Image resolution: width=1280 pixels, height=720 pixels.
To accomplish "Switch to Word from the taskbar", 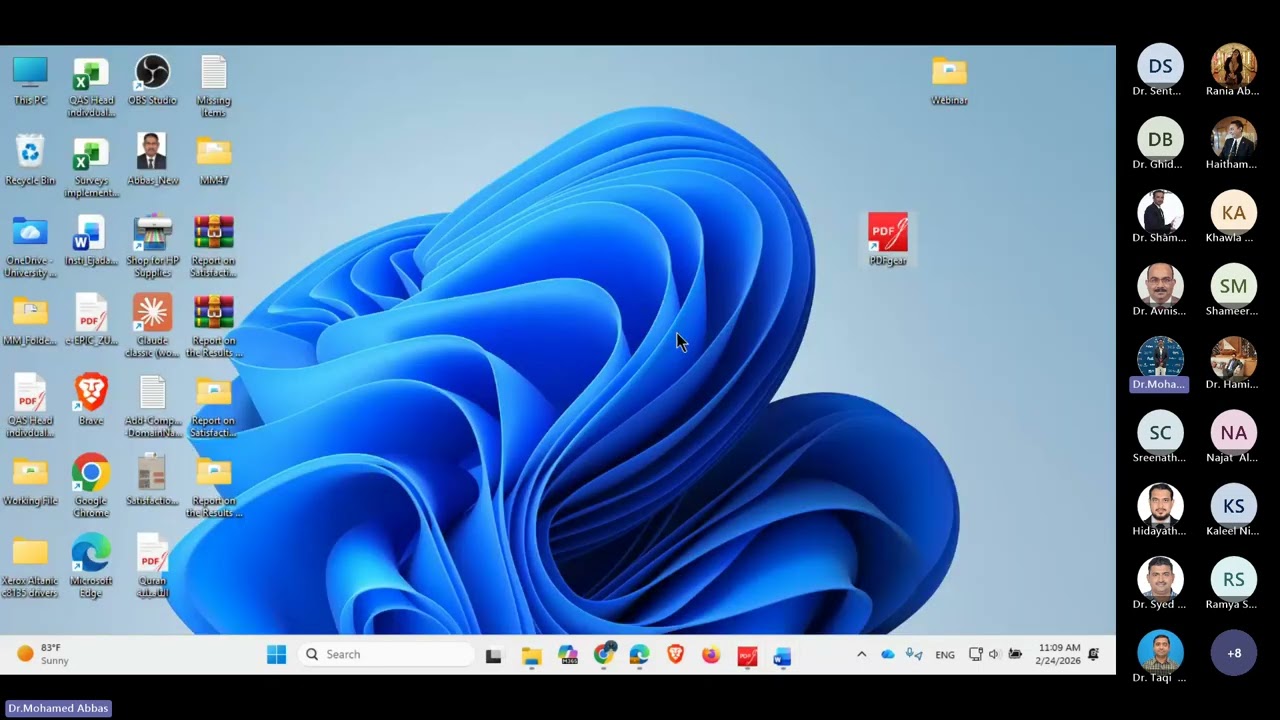I will pos(782,656).
